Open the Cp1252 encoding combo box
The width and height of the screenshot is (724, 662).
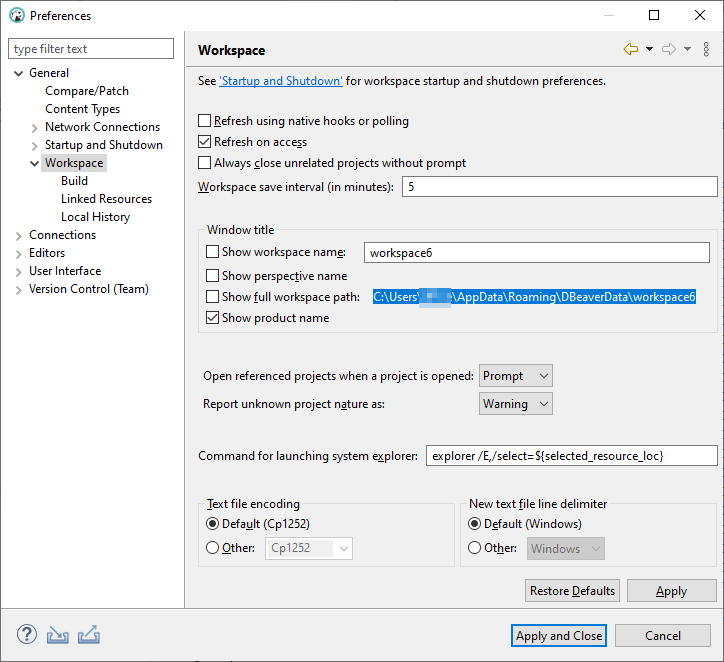(309, 548)
